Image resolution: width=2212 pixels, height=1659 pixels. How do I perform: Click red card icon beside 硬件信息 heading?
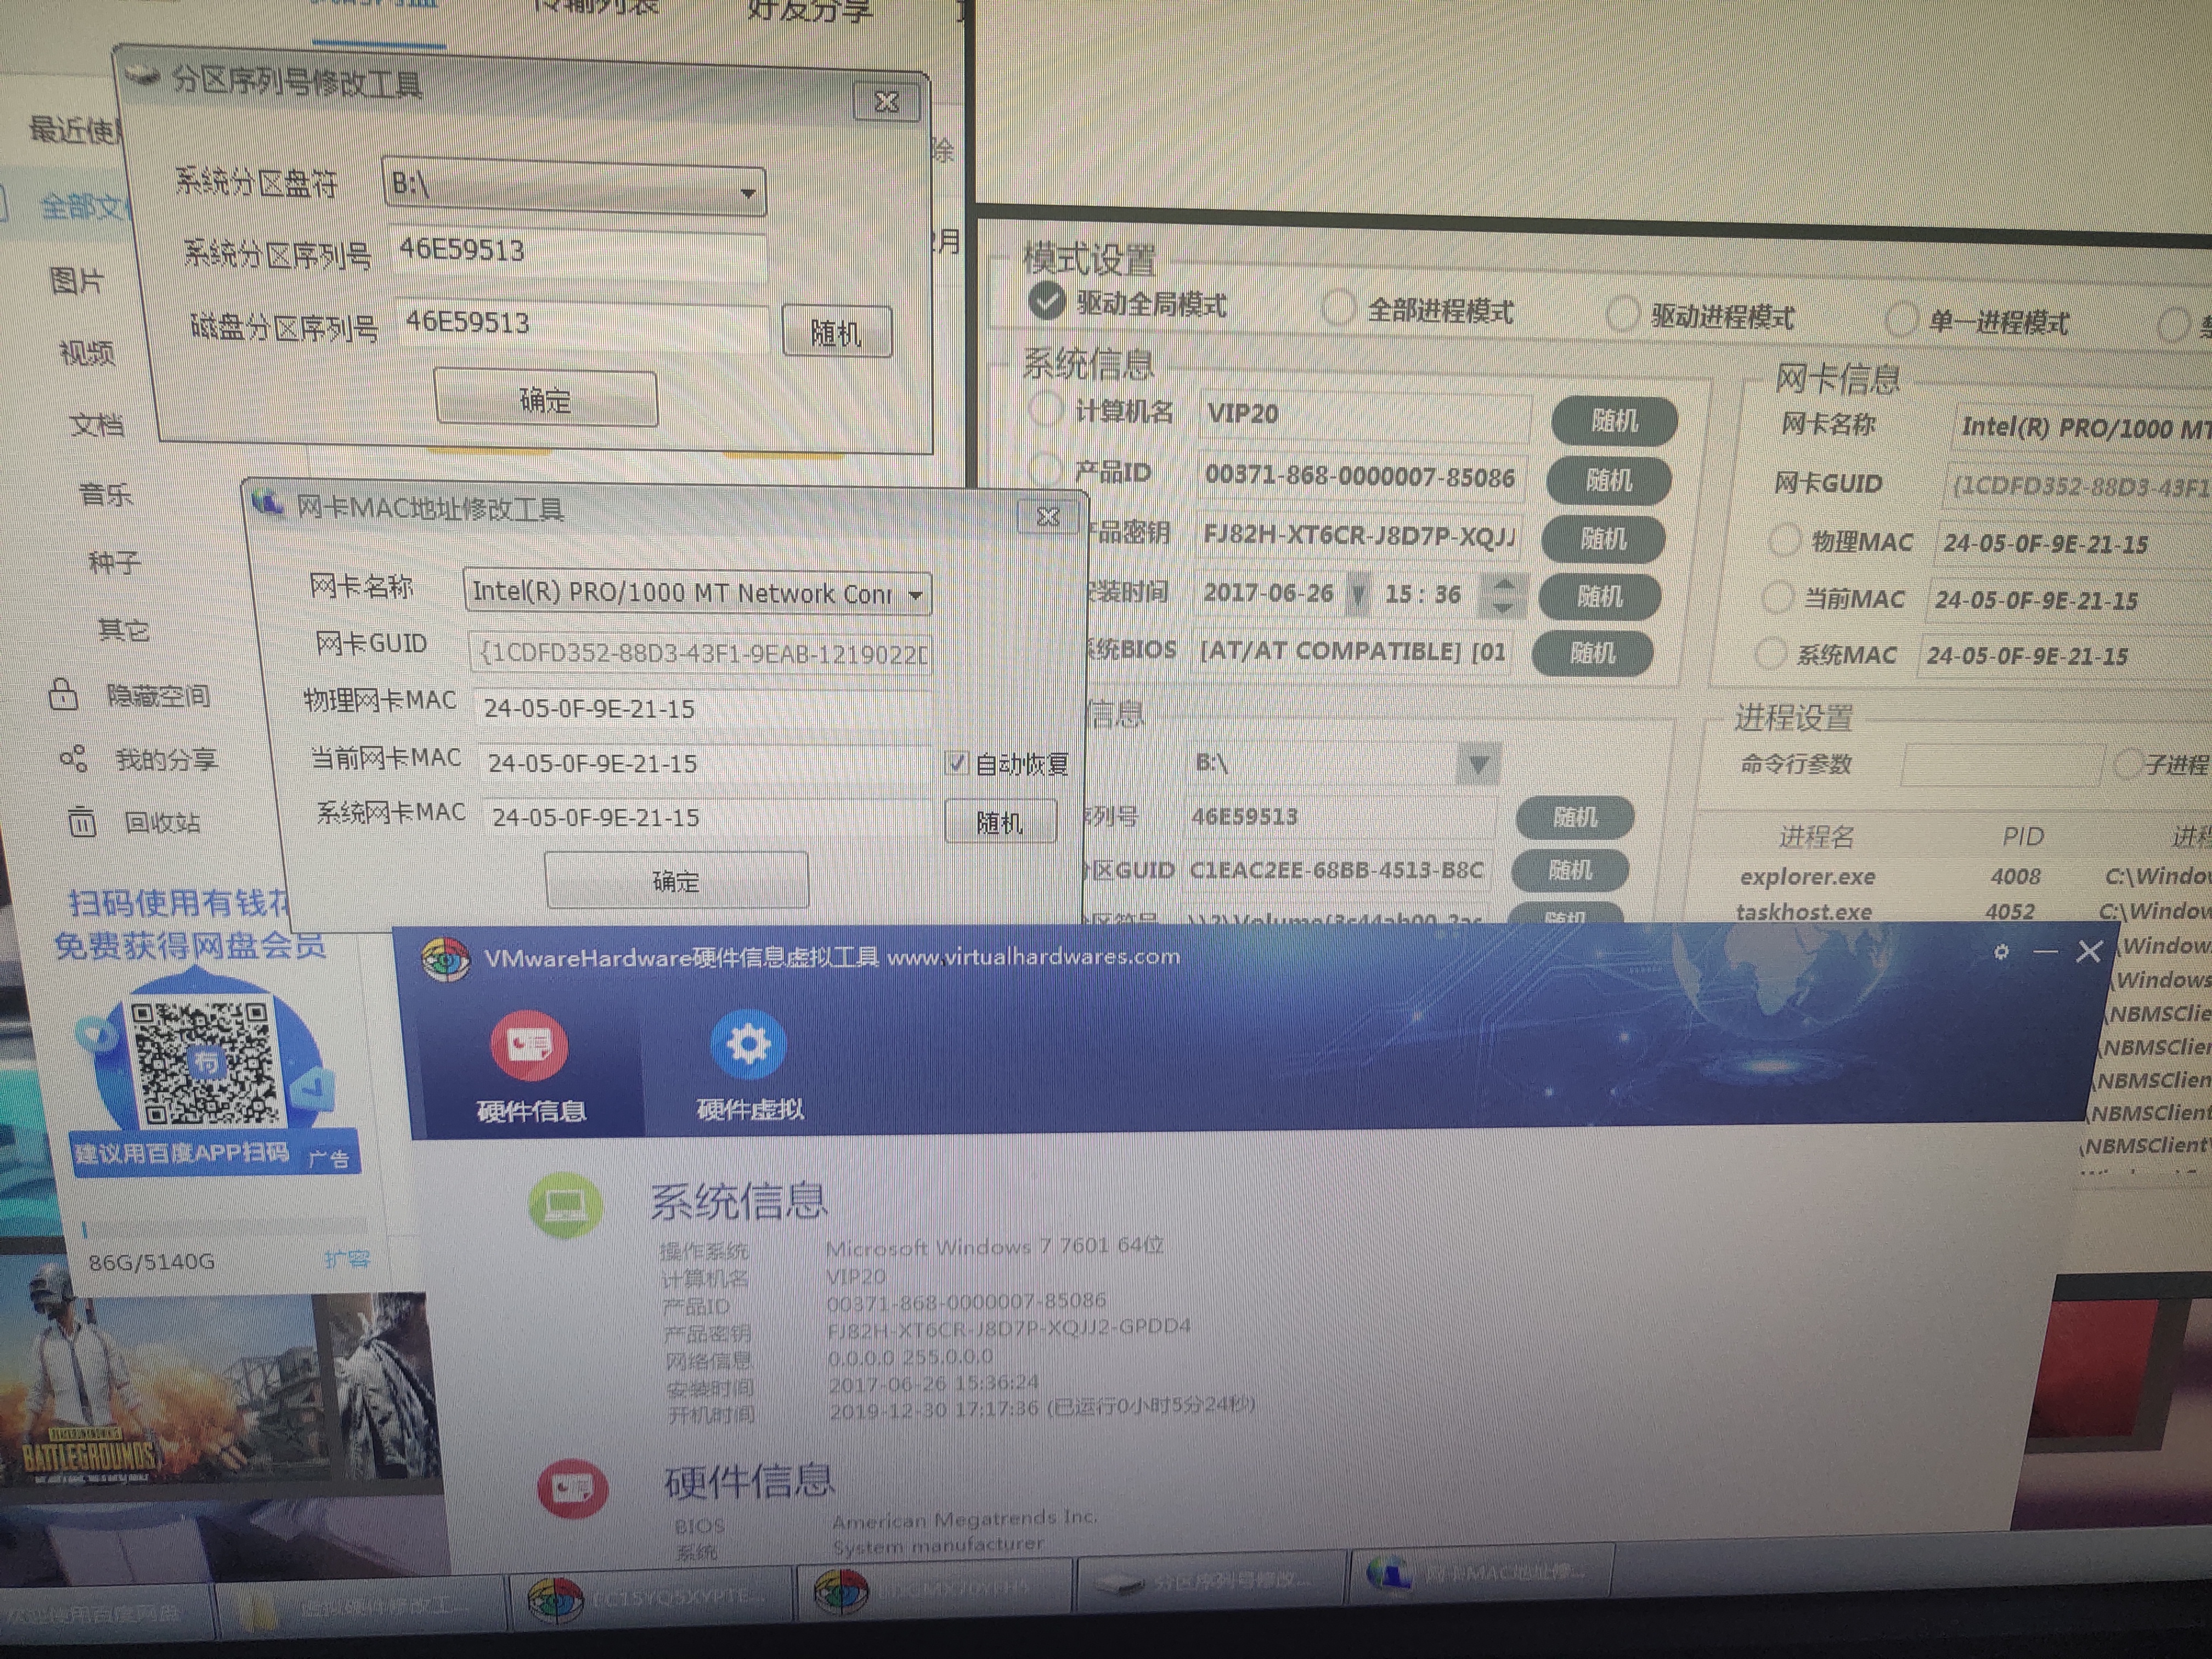point(572,1490)
